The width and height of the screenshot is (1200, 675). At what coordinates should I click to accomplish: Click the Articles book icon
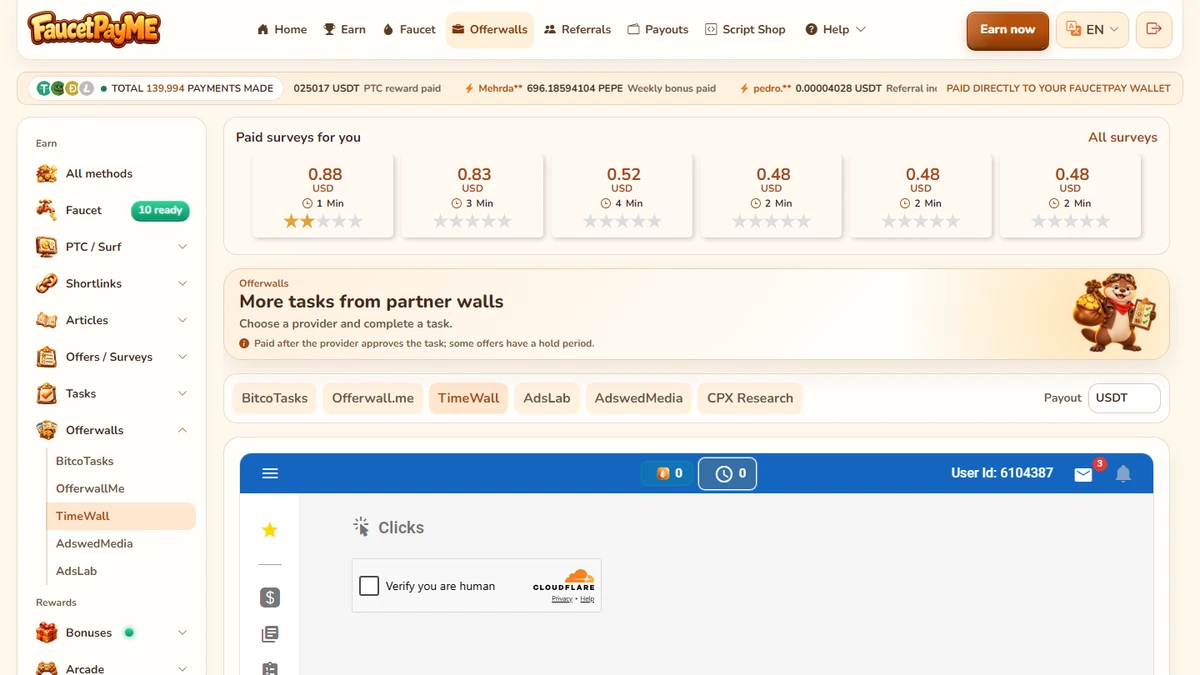coord(46,320)
